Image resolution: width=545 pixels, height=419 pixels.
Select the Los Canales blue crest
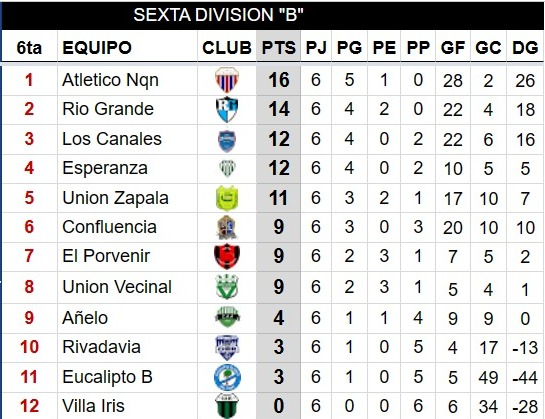click(x=227, y=140)
